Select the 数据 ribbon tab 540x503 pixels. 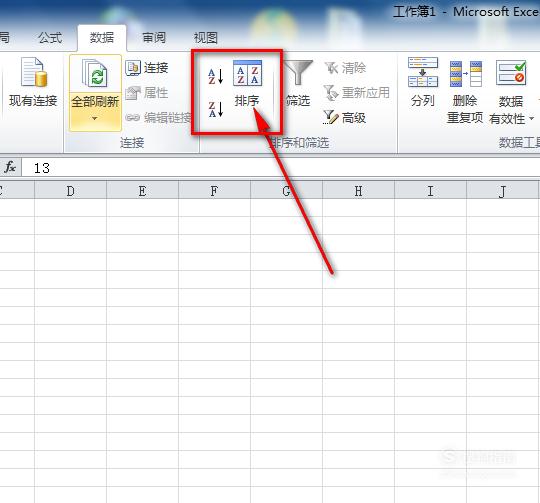102,38
